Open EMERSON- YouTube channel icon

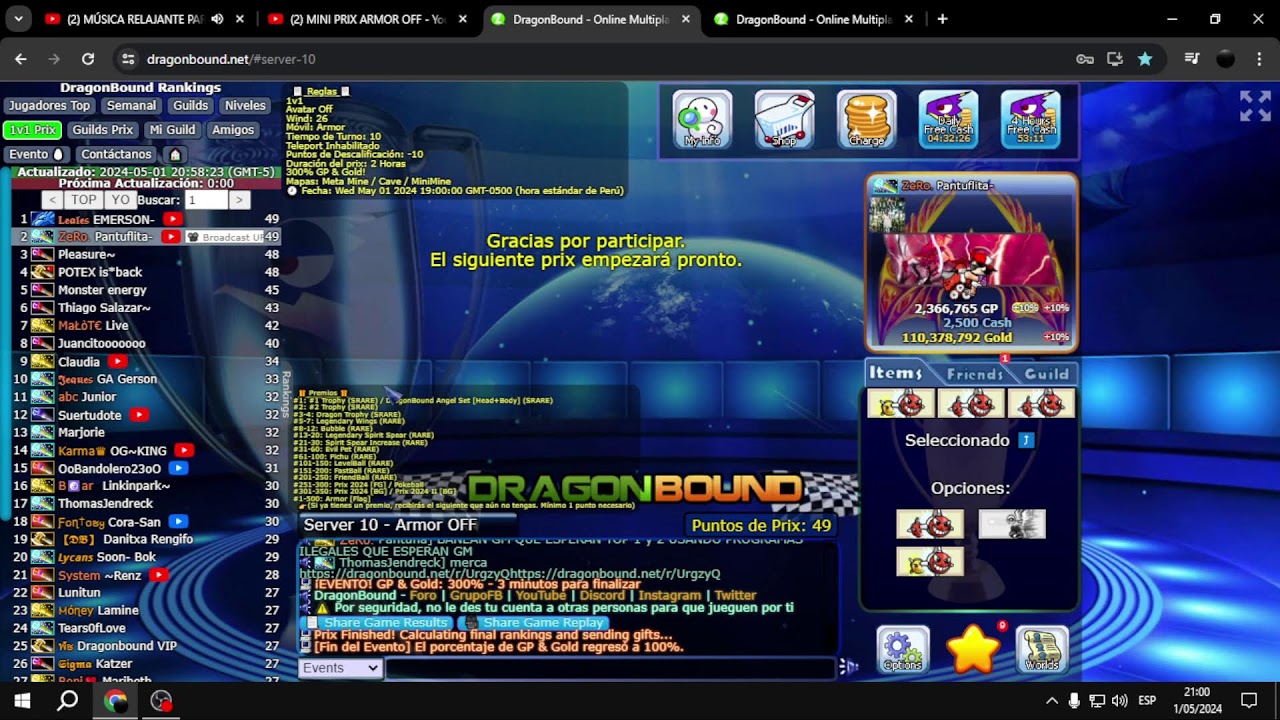pyautogui.click(x=172, y=219)
